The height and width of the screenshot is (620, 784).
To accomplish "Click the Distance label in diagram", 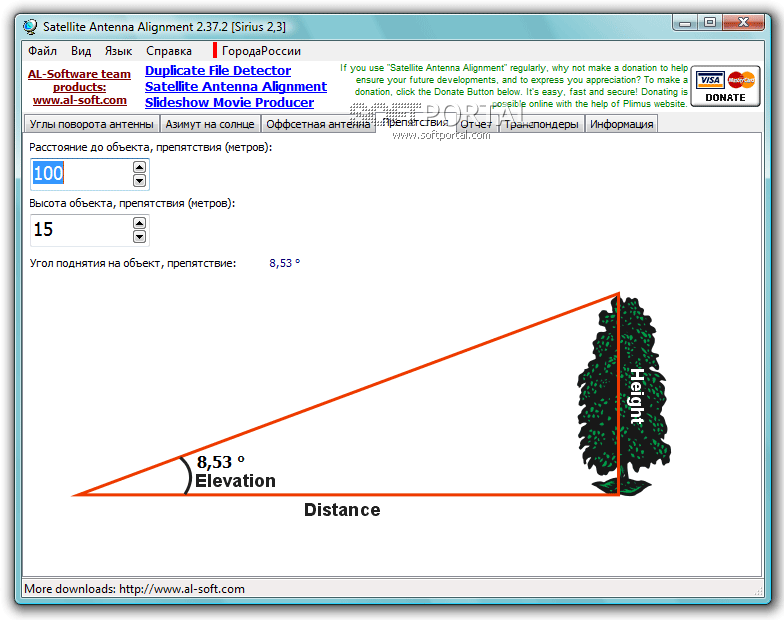I will point(342,510).
